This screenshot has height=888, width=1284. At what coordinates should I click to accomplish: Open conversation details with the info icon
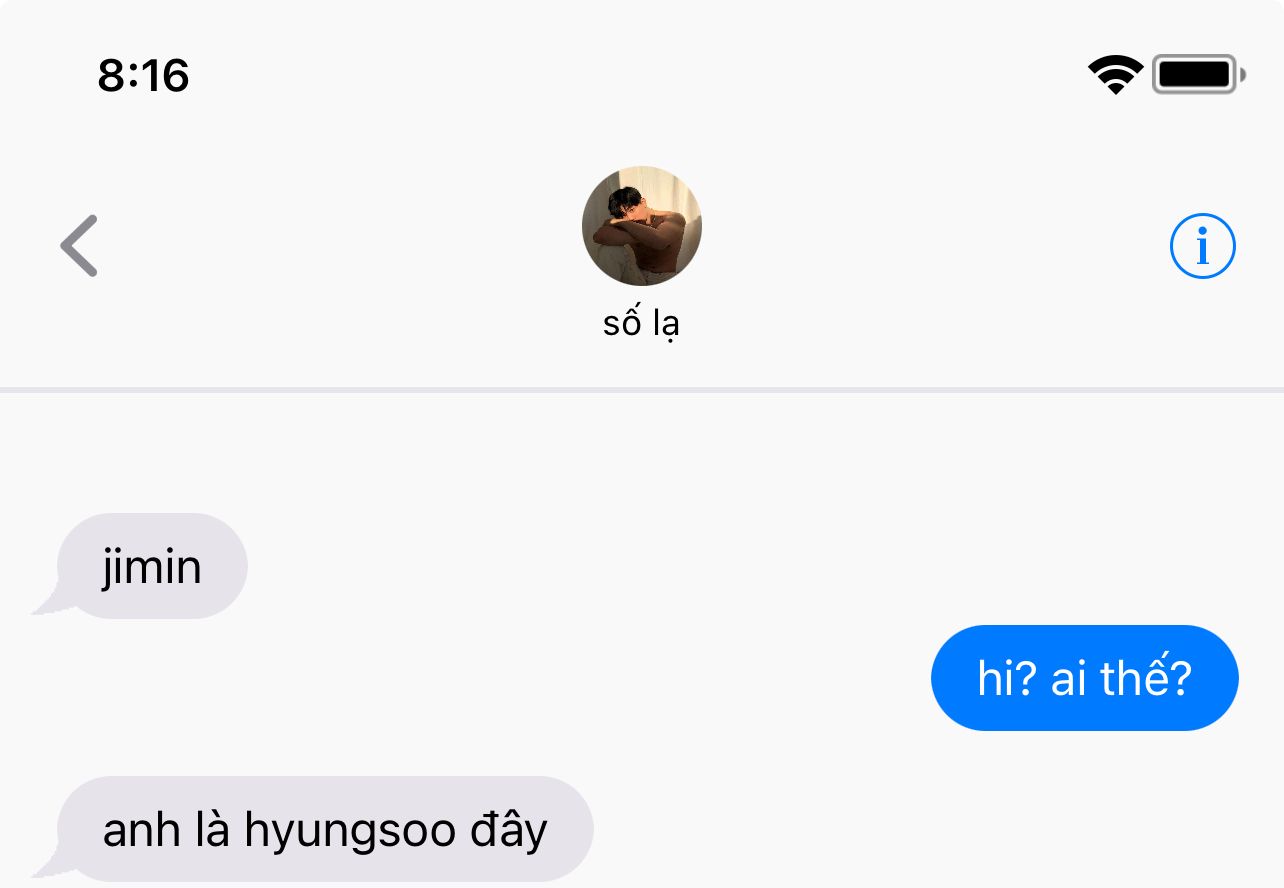(x=1203, y=245)
